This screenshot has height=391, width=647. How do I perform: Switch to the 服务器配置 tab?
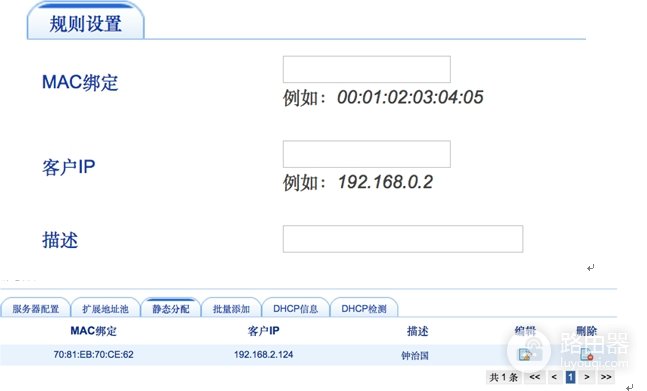click(35, 309)
